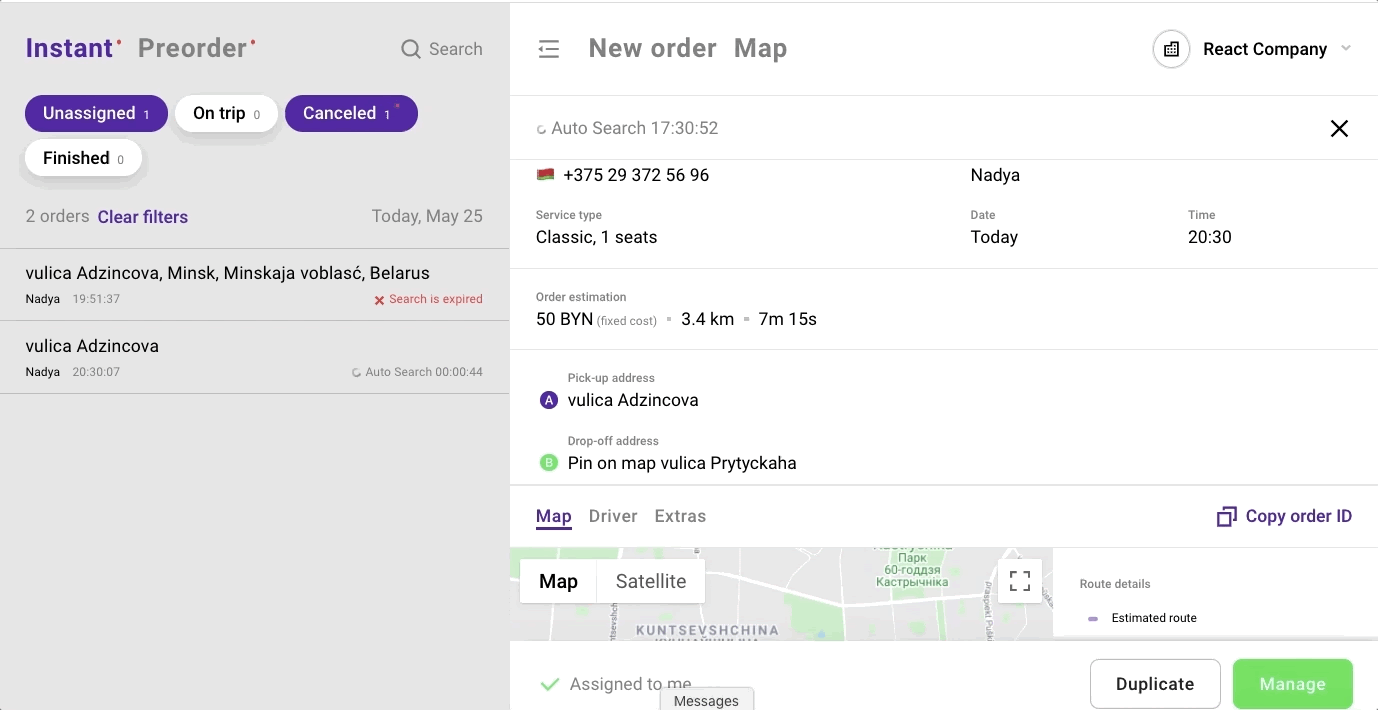Close the order details panel
Viewport: 1378px width, 710px height.
pyautogui.click(x=1339, y=128)
